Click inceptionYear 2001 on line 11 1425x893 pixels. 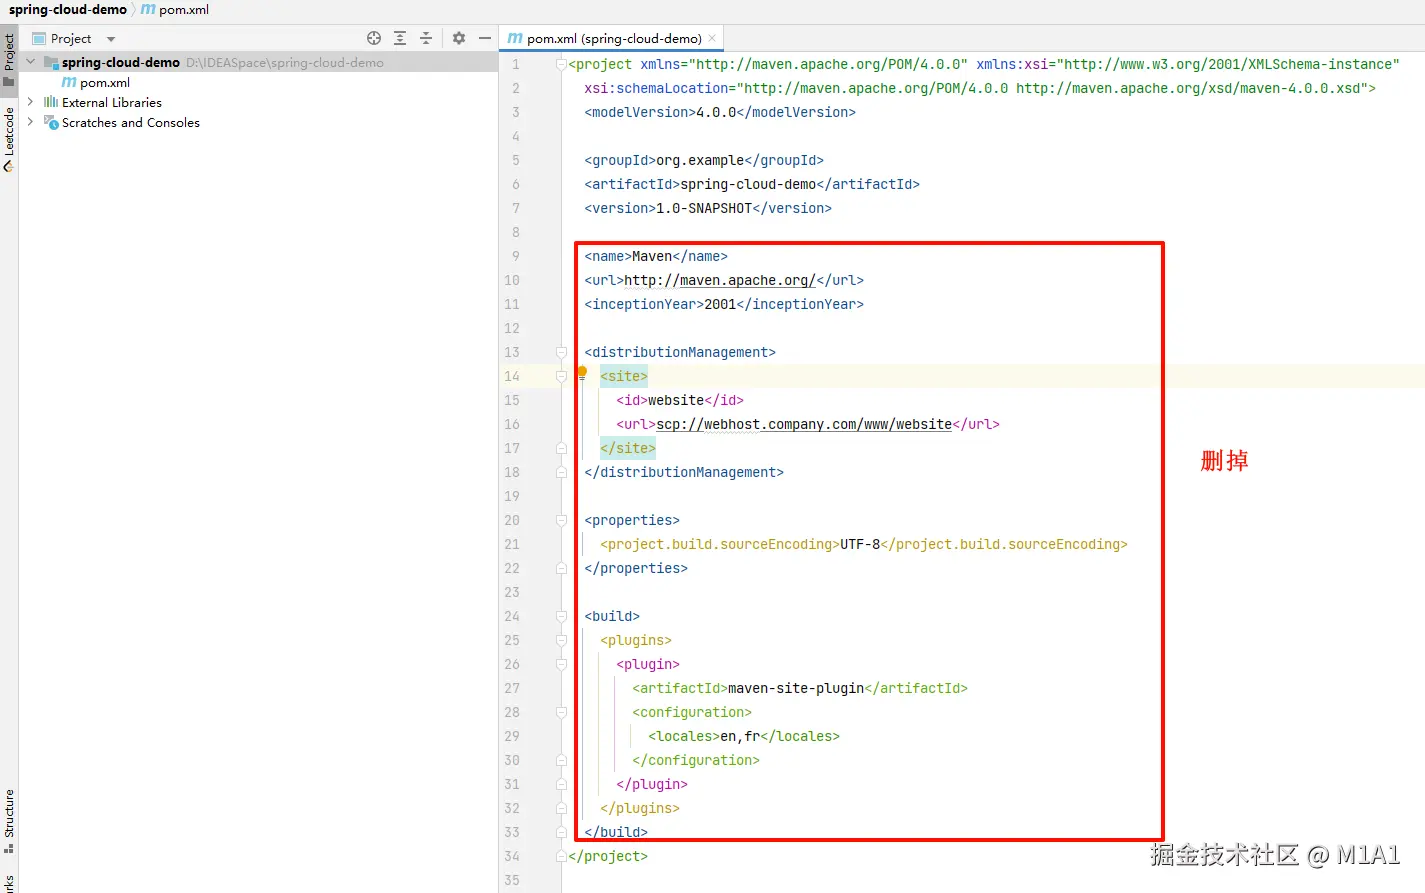coord(724,304)
